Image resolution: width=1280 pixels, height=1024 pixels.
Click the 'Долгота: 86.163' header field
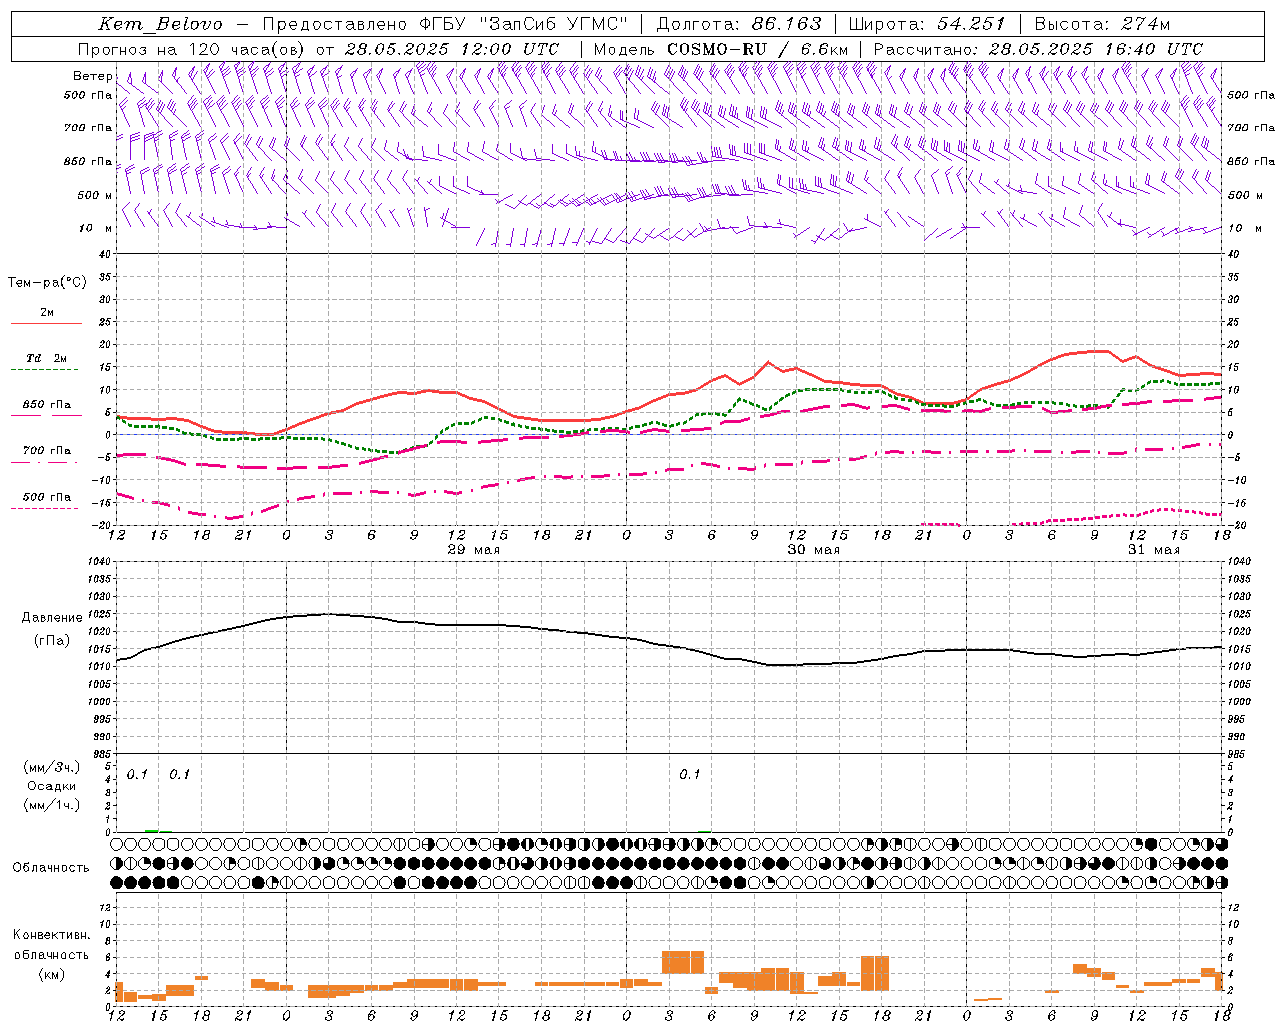[738, 24]
